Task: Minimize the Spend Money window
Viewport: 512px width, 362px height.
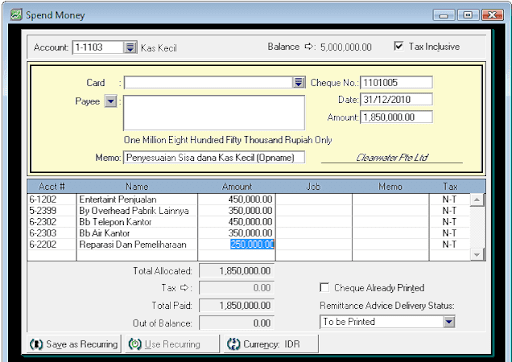Action: 444,15
